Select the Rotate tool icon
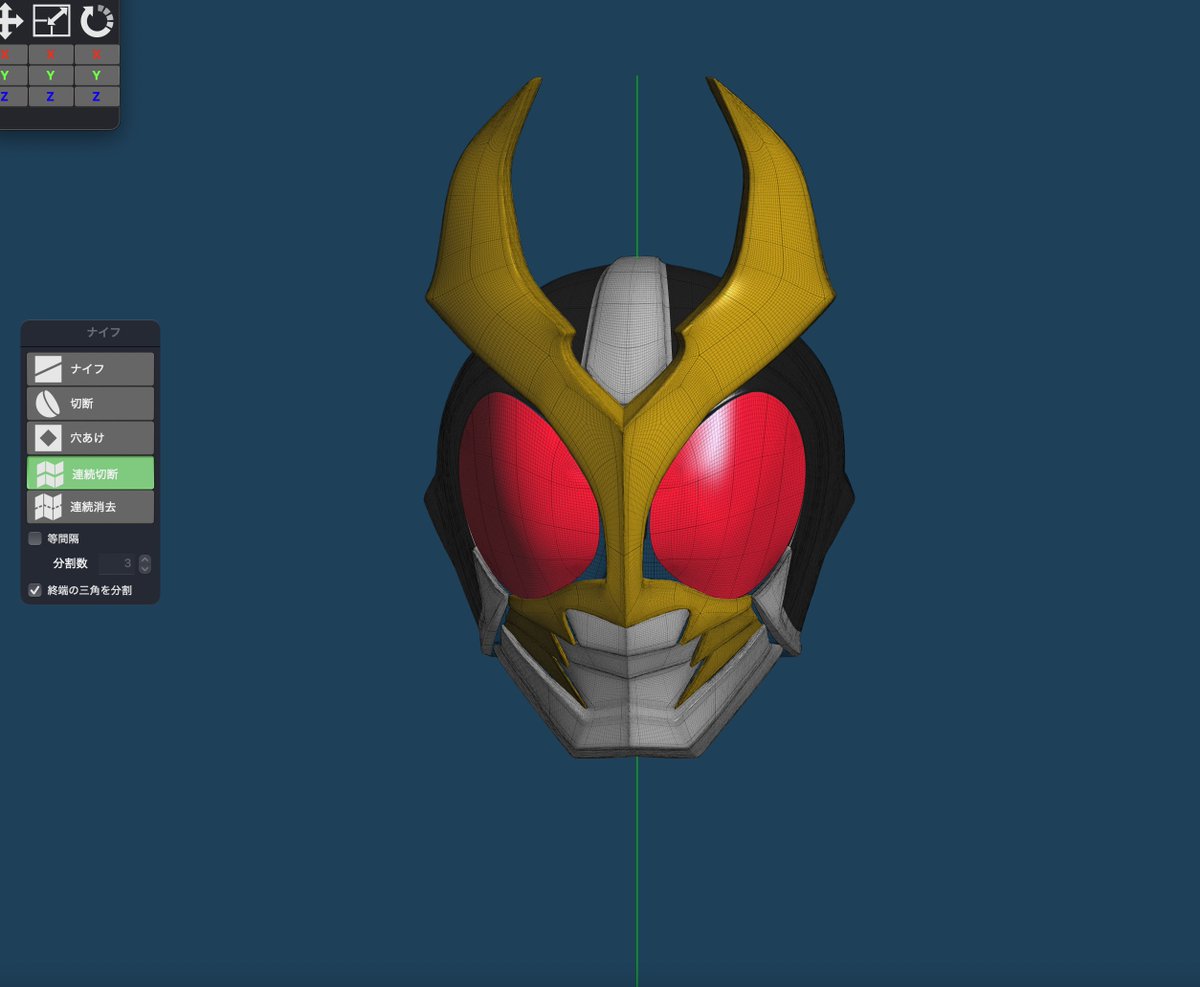The height and width of the screenshot is (987, 1200). (97, 21)
